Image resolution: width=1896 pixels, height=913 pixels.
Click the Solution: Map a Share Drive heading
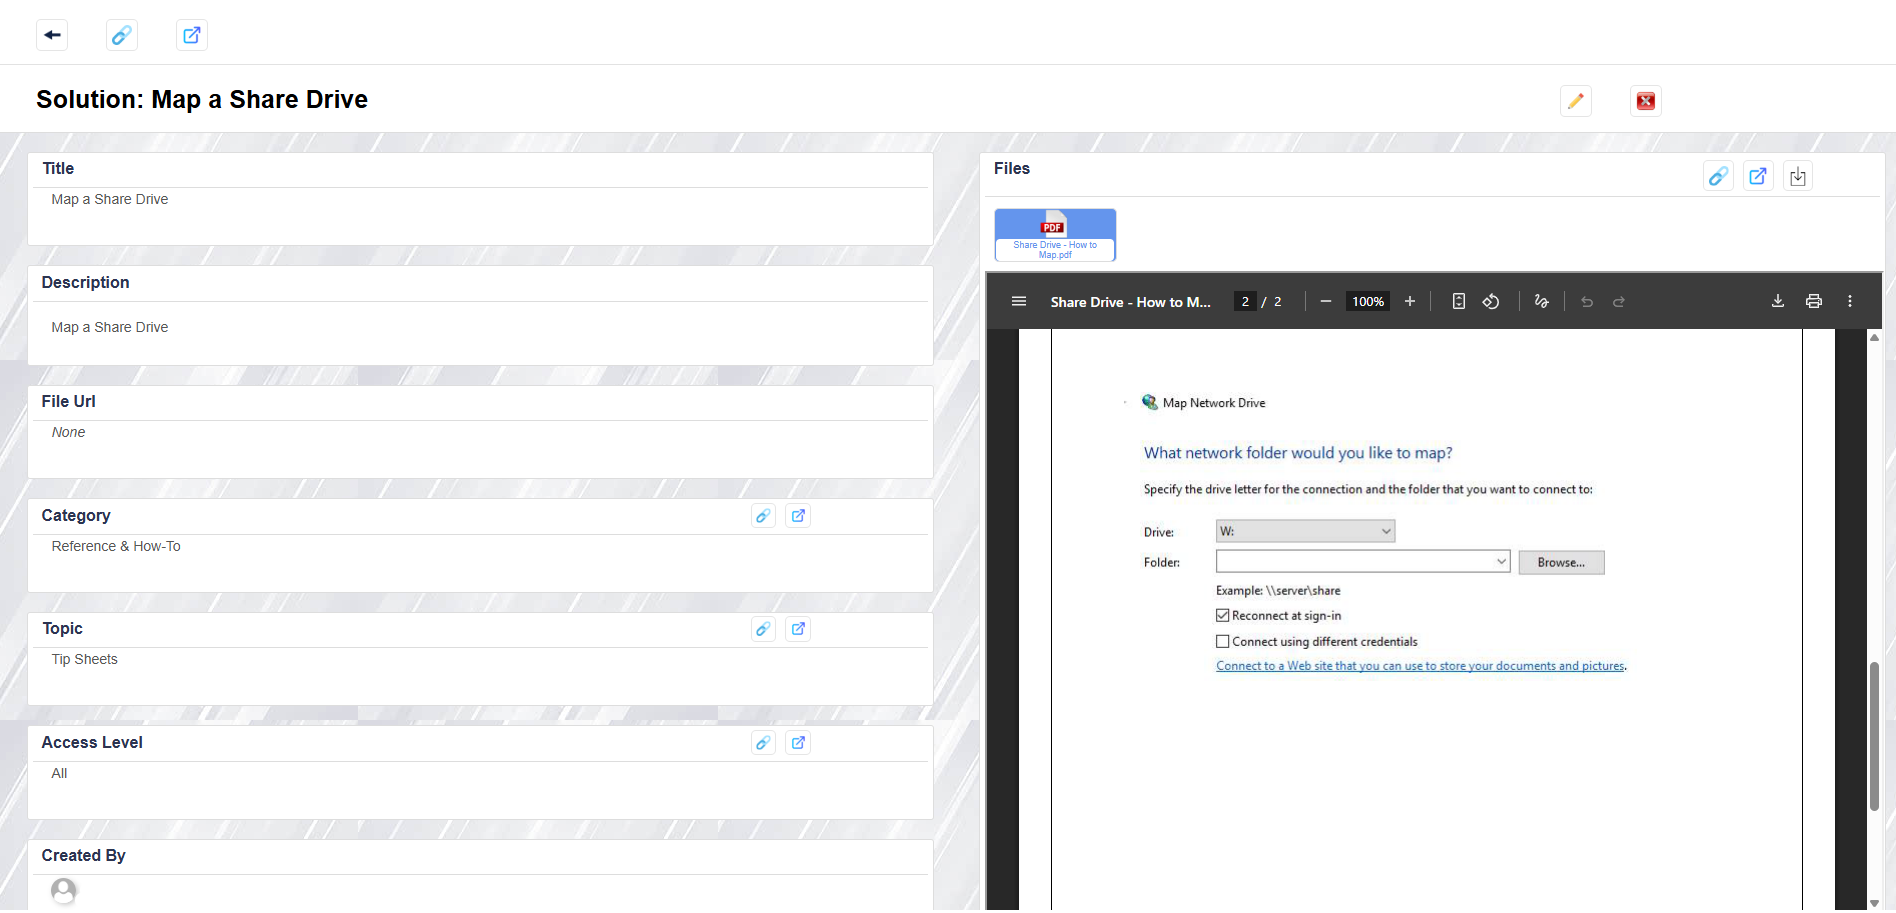(202, 99)
